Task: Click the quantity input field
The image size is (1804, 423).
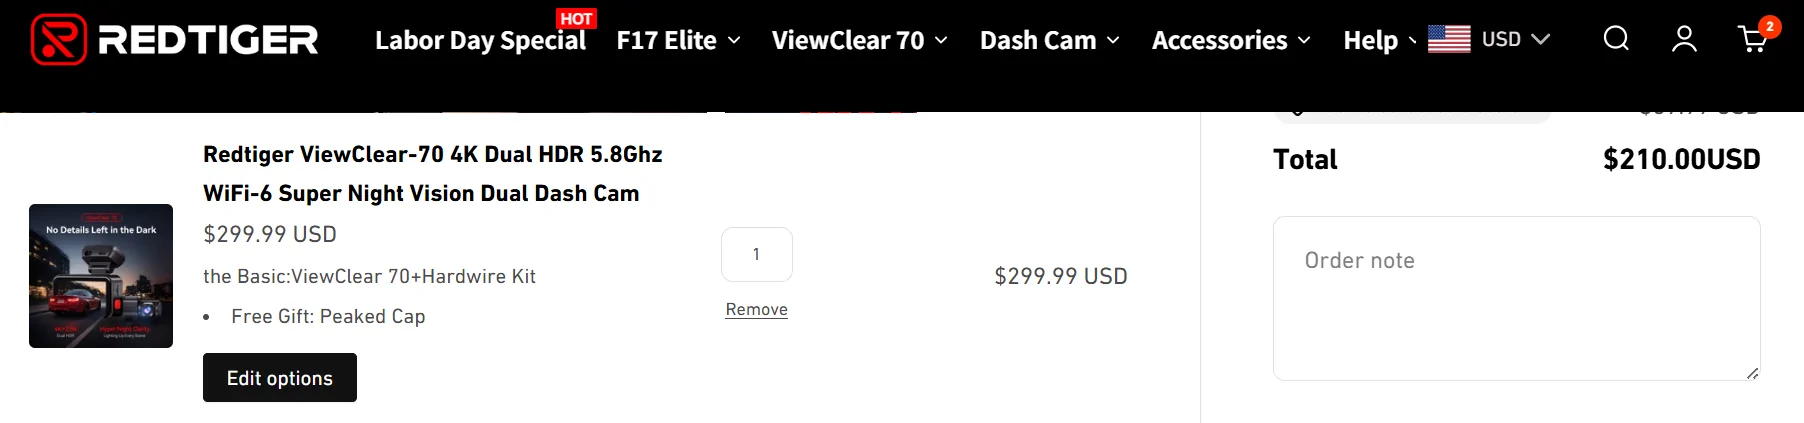Action: tap(757, 254)
